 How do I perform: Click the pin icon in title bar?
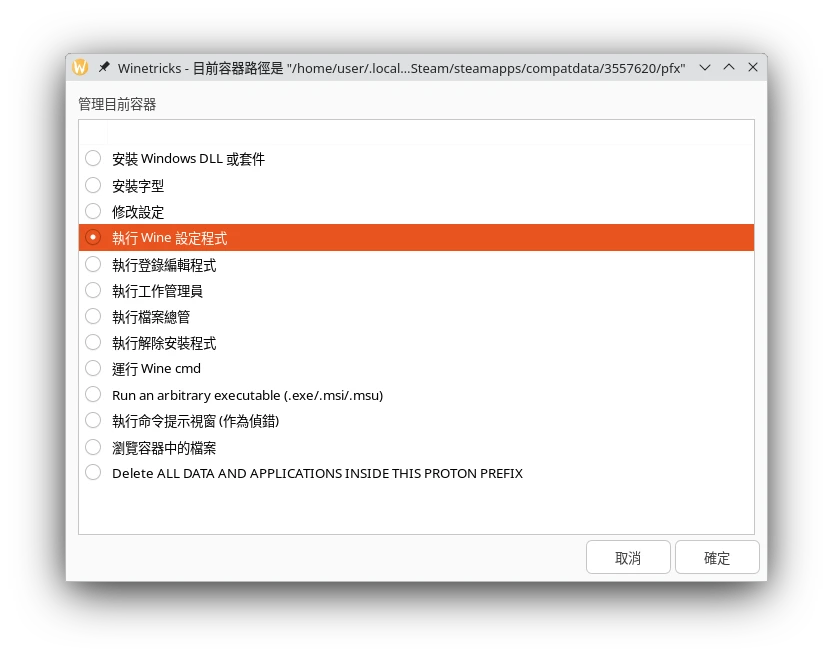pyautogui.click(x=104, y=67)
